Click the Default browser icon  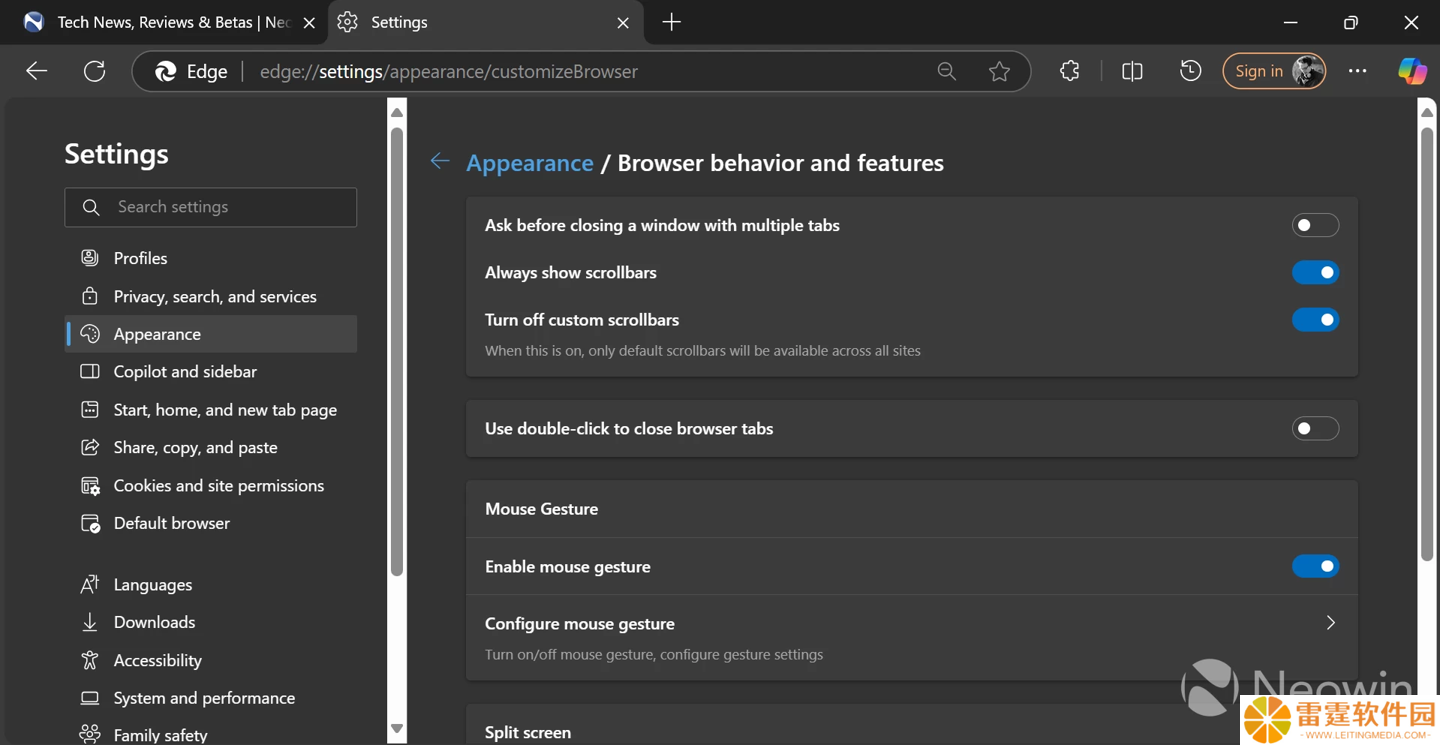point(90,523)
